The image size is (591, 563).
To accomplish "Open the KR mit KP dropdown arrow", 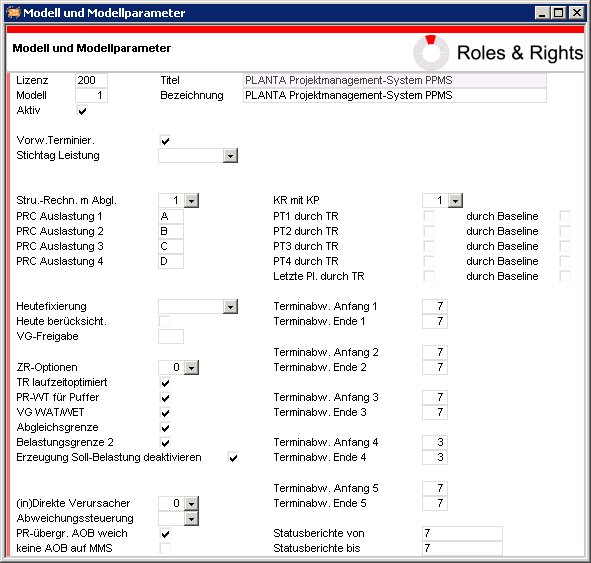I will tap(455, 201).
